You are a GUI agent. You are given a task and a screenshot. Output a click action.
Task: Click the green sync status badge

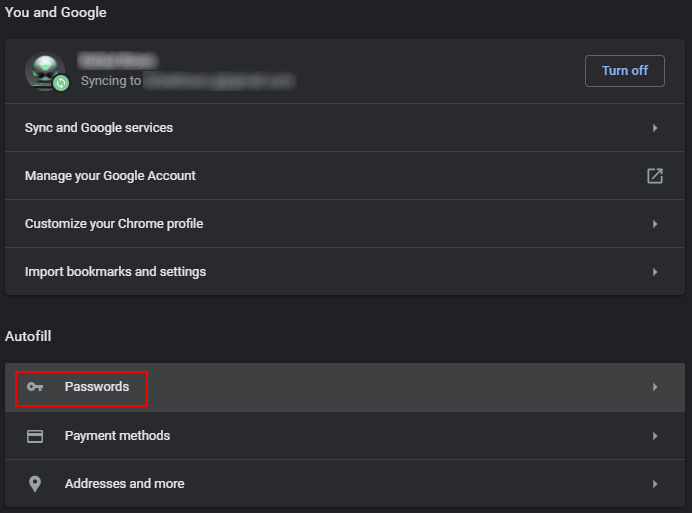pyautogui.click(x=61, y=83)
